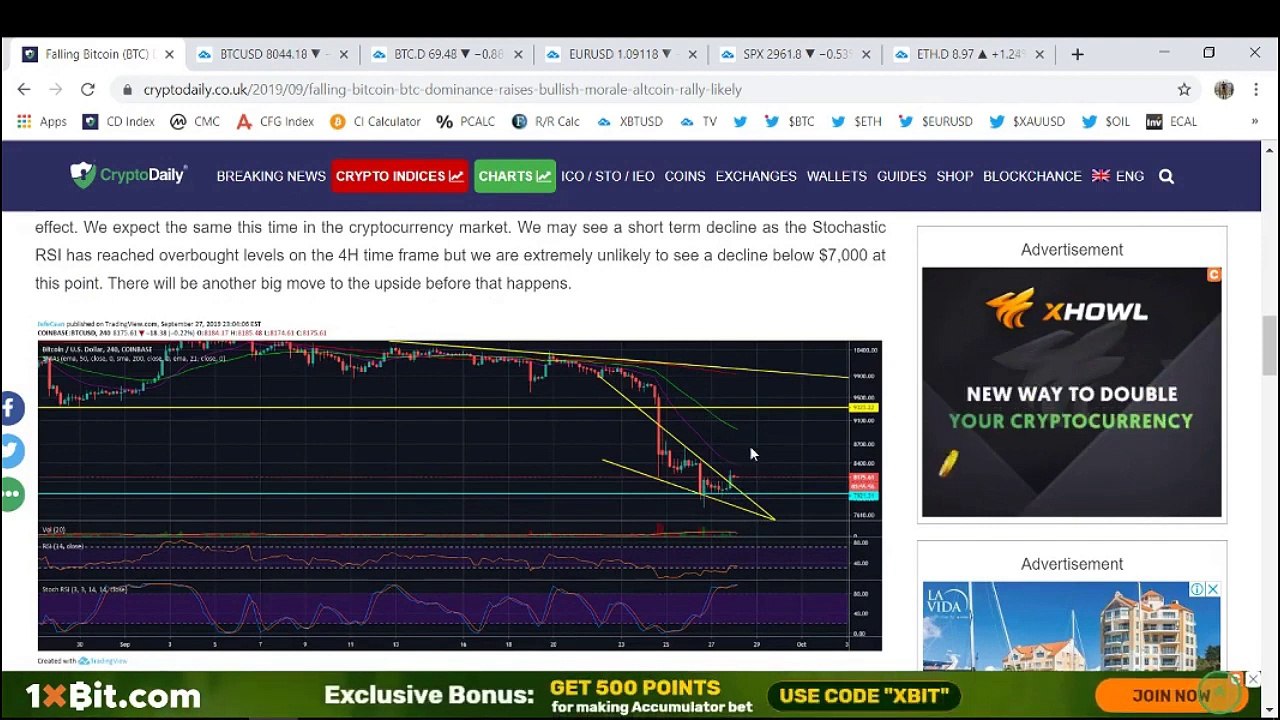1280x720 pixels.
Task: Open the CI Calculator bookmark
Action: click(376, 122)
